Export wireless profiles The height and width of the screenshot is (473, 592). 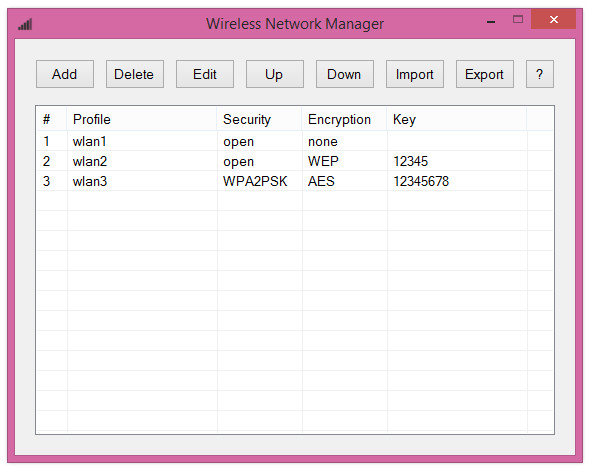click(x=485, y=74)
